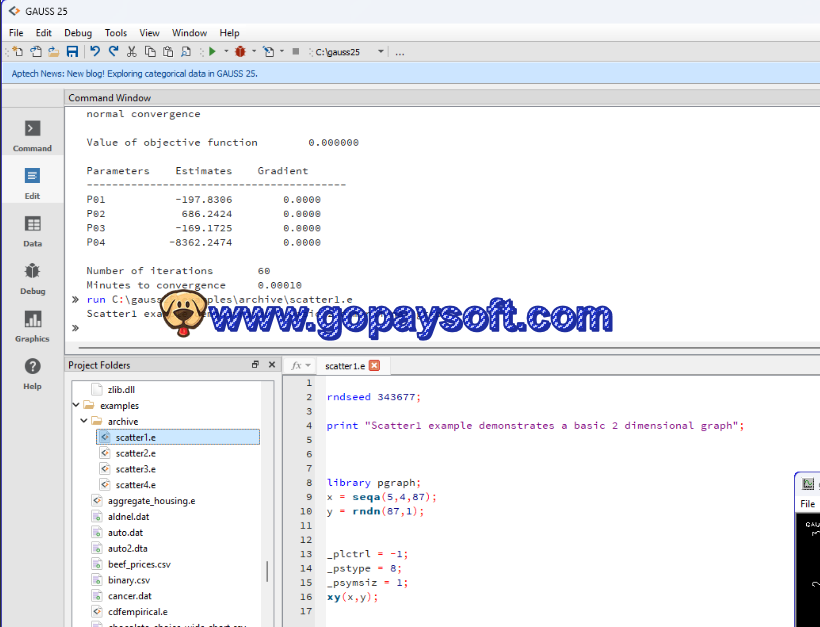The width and height of the screenshot is (820, 627).
Task: Click the Aptech News blog announcement
Action: [x=135, y=73]
